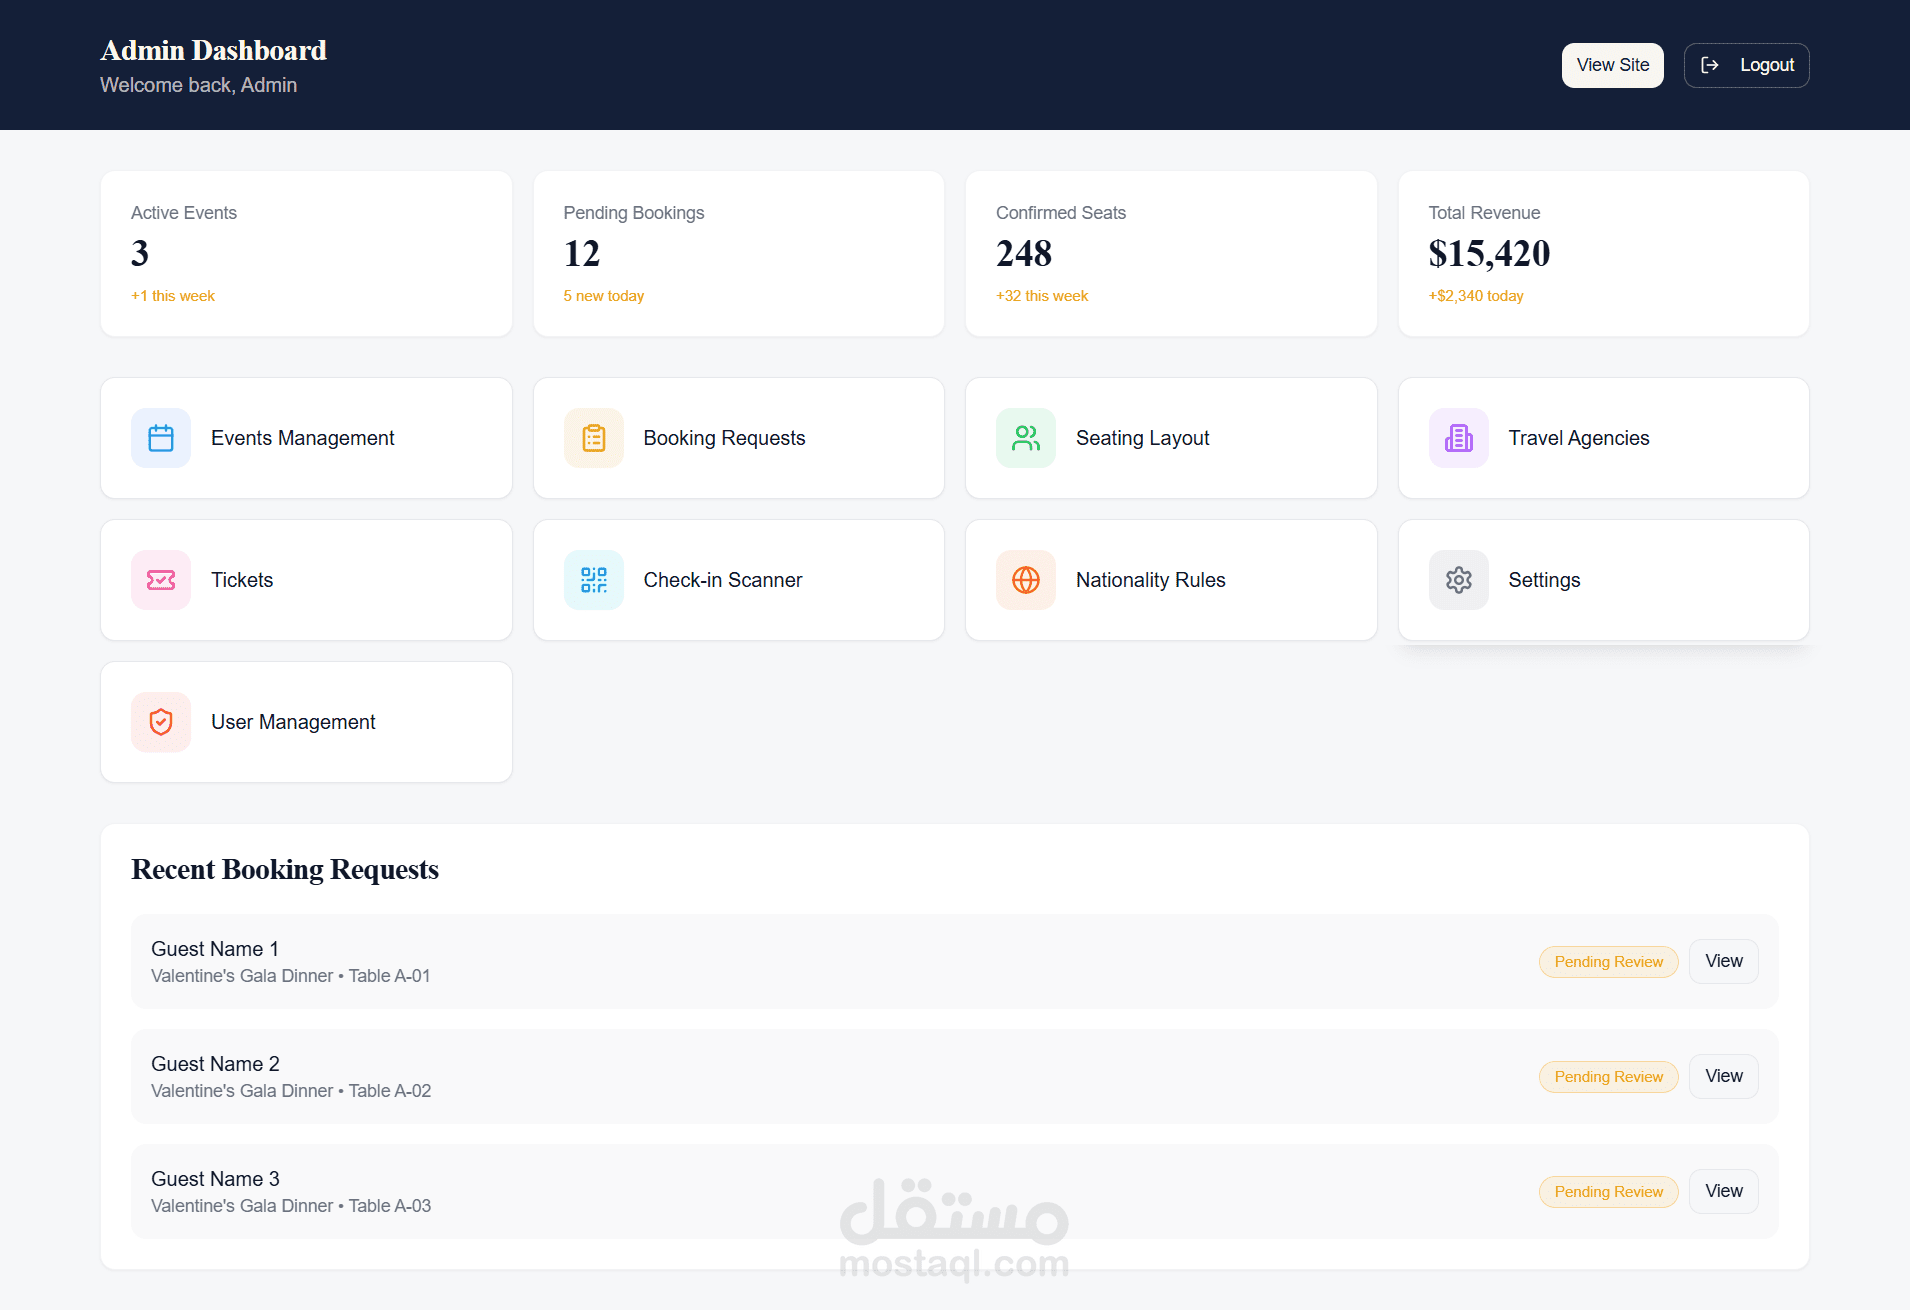
Task: Click the Guest Name 2 text
Action: click(x=215, y=1064)
